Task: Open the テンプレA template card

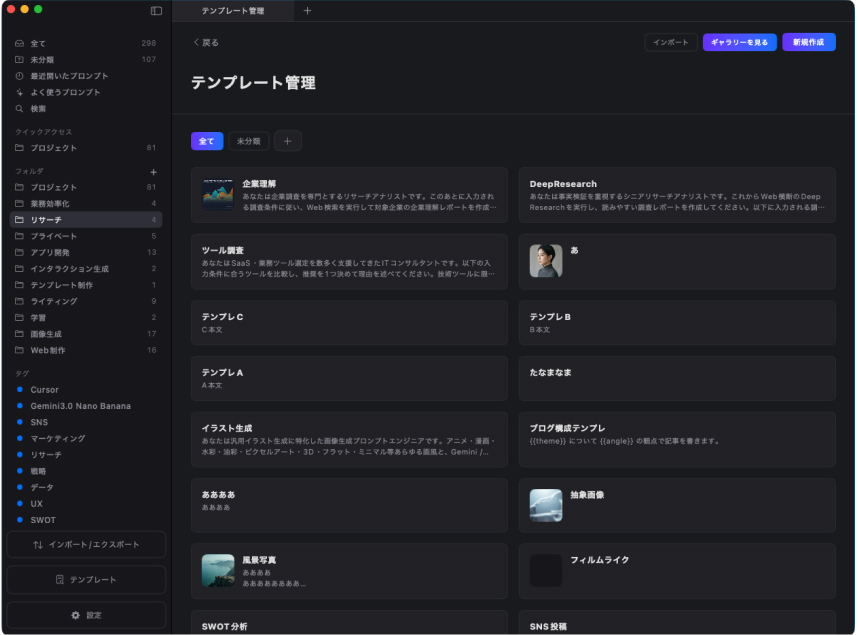Action: (x=349, y=378)
